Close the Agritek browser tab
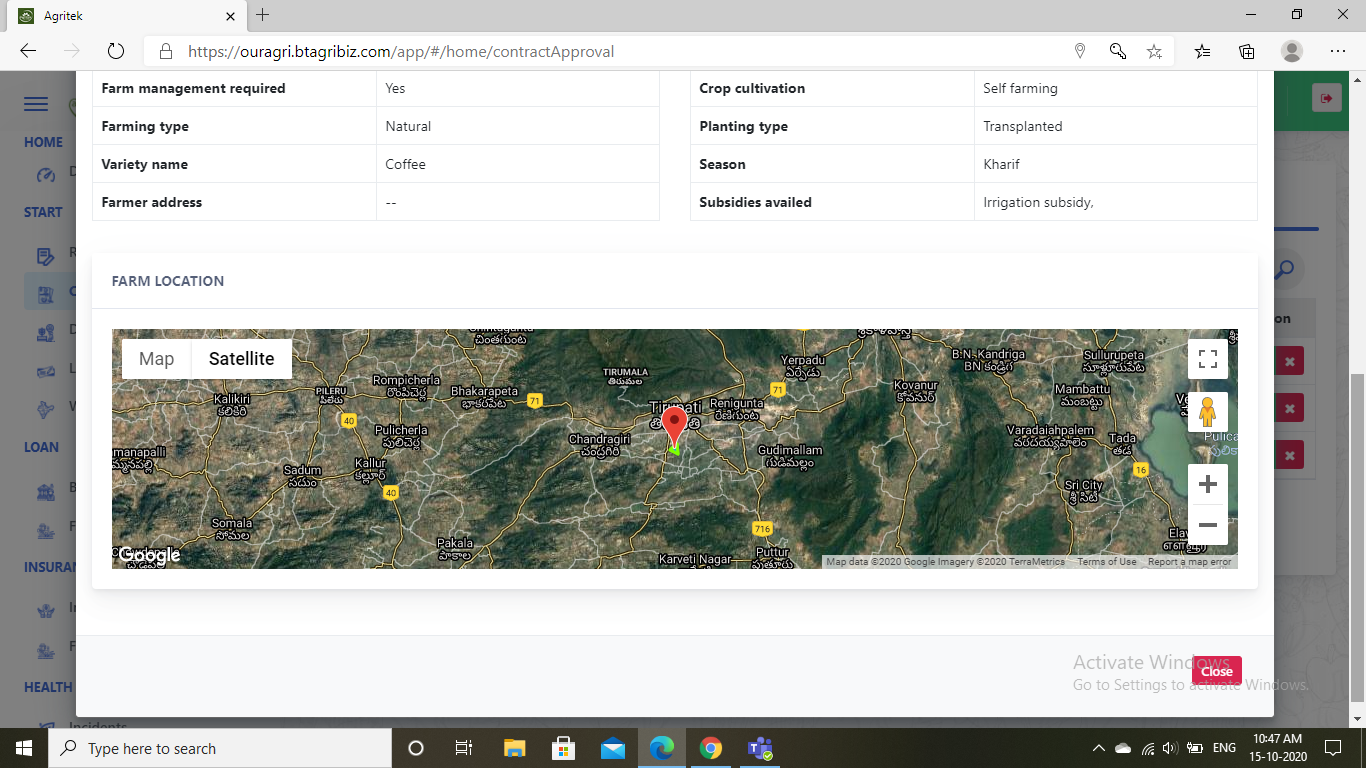1366x768 pixels. pyautogui.click(x=231, y=16)
